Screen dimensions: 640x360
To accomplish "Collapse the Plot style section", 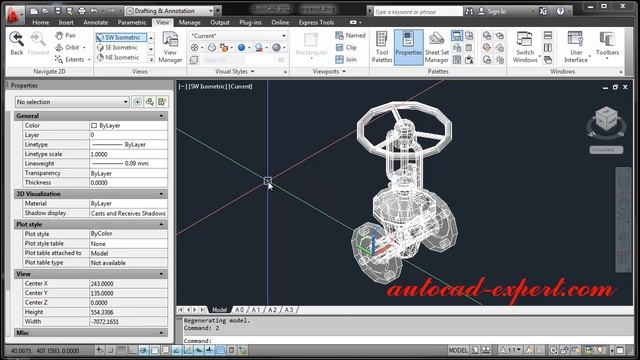I will [161, 224].
